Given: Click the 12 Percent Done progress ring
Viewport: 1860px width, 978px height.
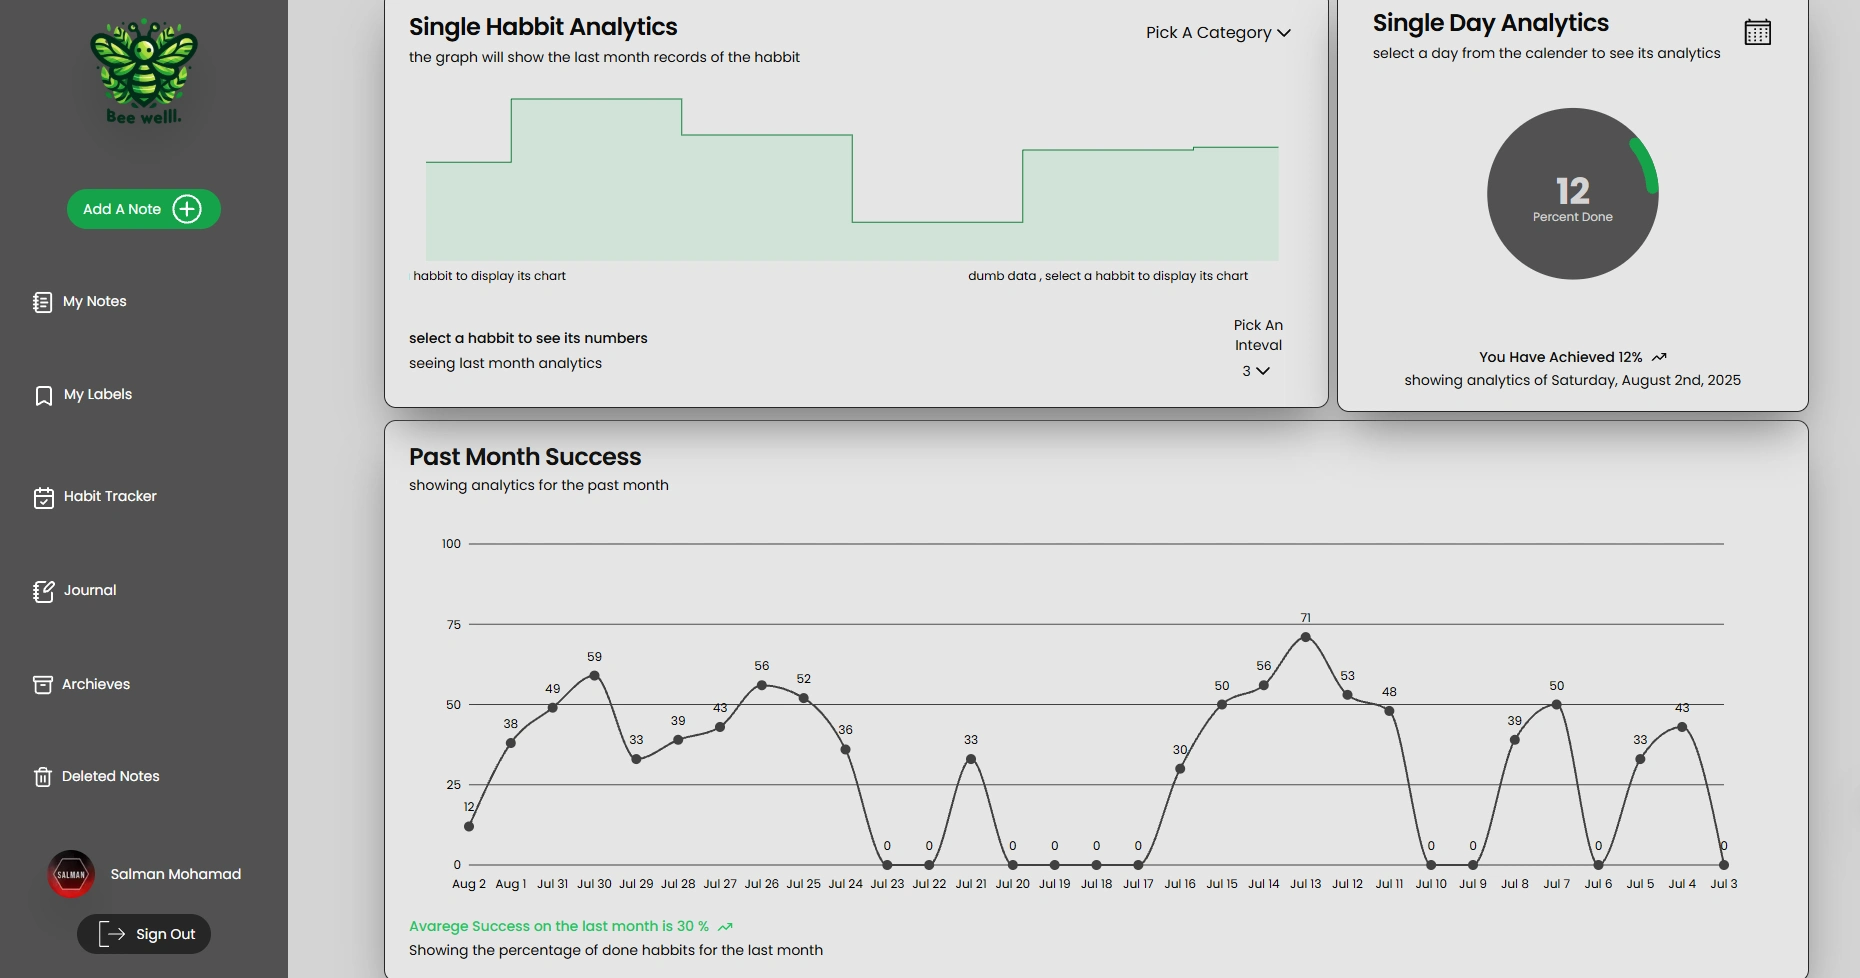Looking at the screenshot, I should (1572, 194).
